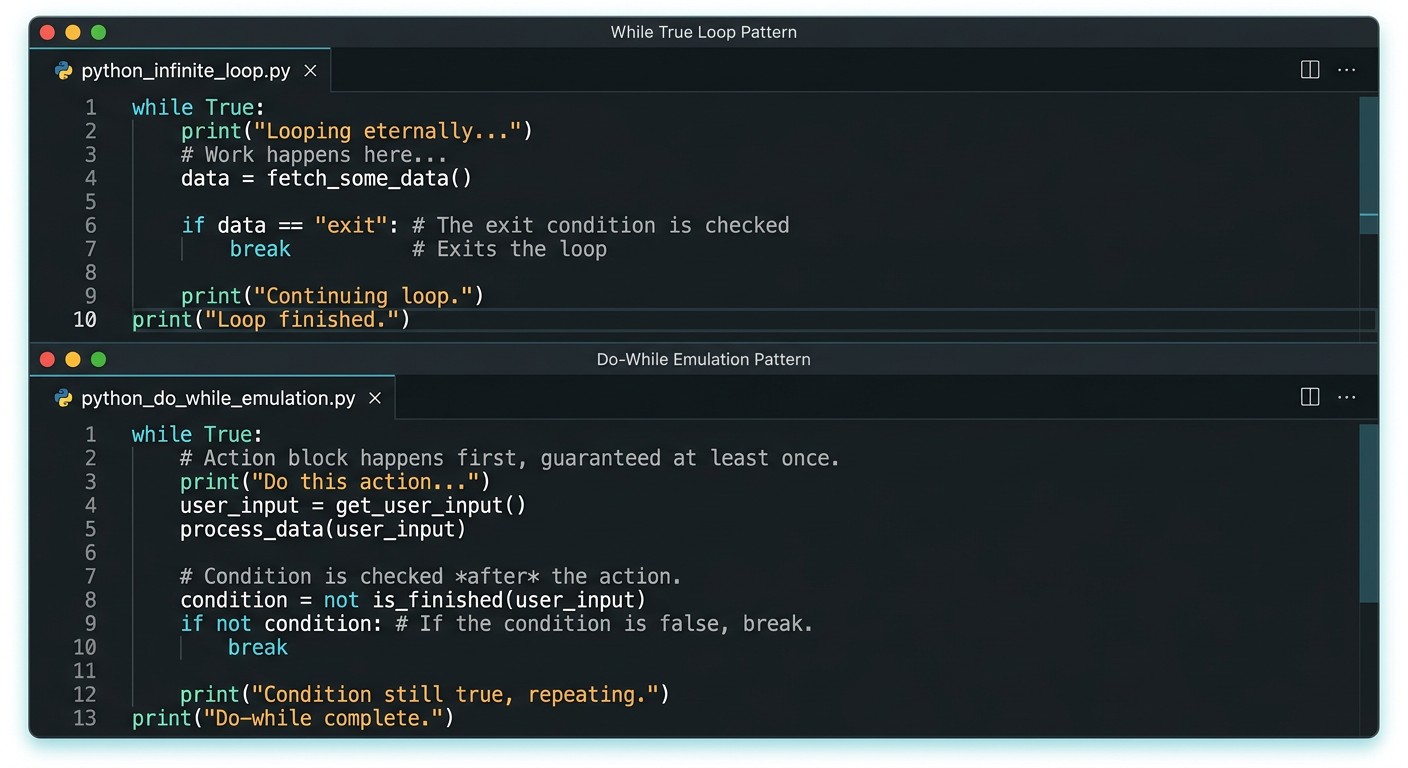Click the "Do-while complete." string
Screen dimensions: 1408x768
(x=323, y=719)
